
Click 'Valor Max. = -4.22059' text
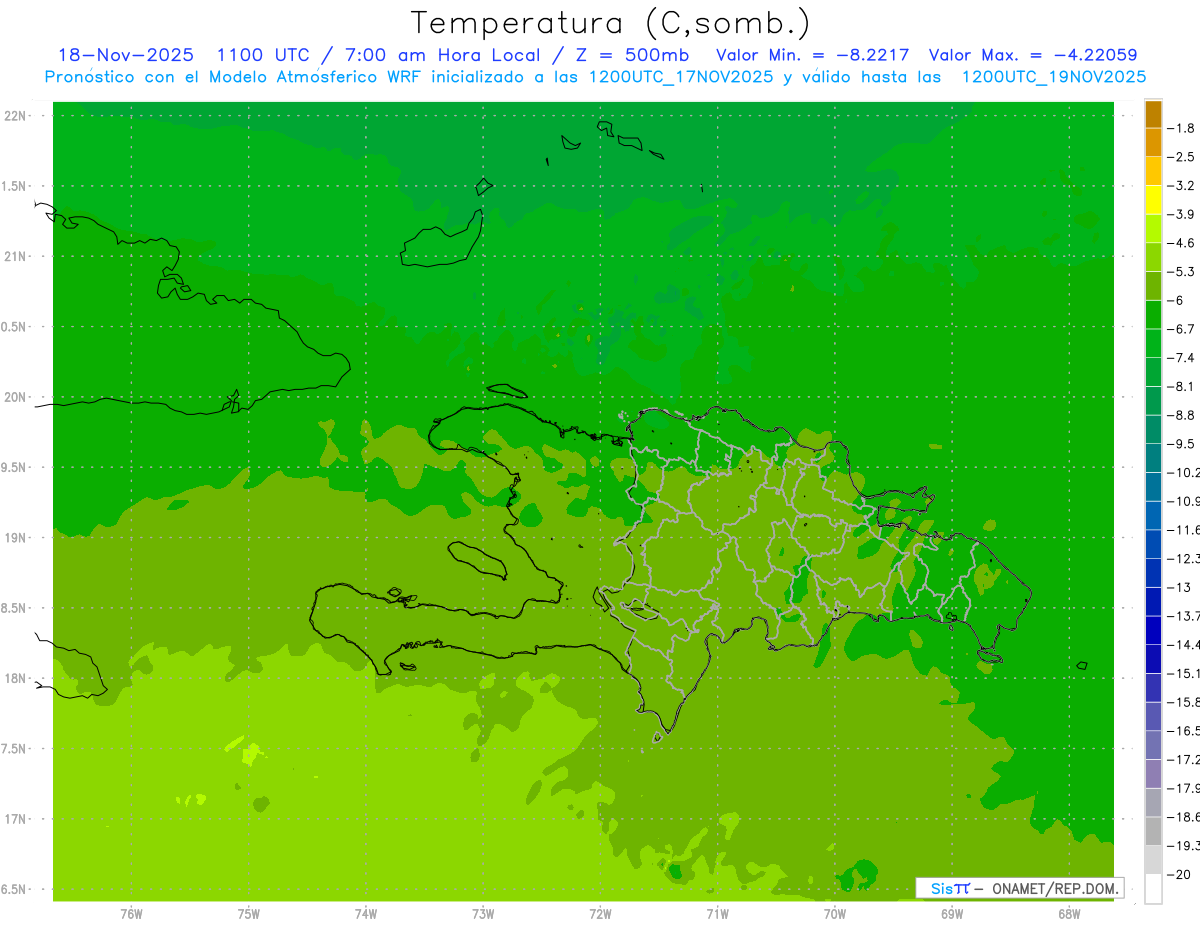click(1032, 55)
